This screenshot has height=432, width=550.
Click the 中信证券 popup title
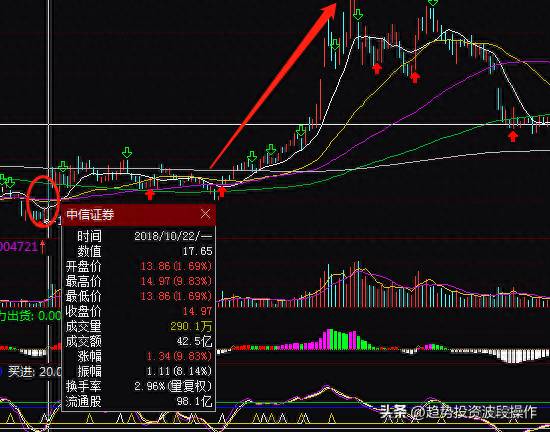pos(90,215)
